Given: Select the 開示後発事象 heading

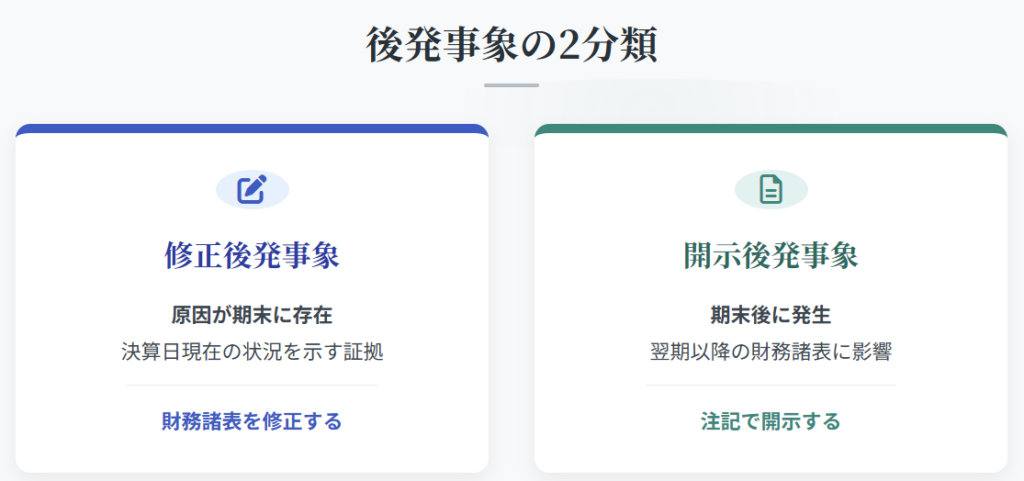Looking at the screenshot, I should click(770, 256).
